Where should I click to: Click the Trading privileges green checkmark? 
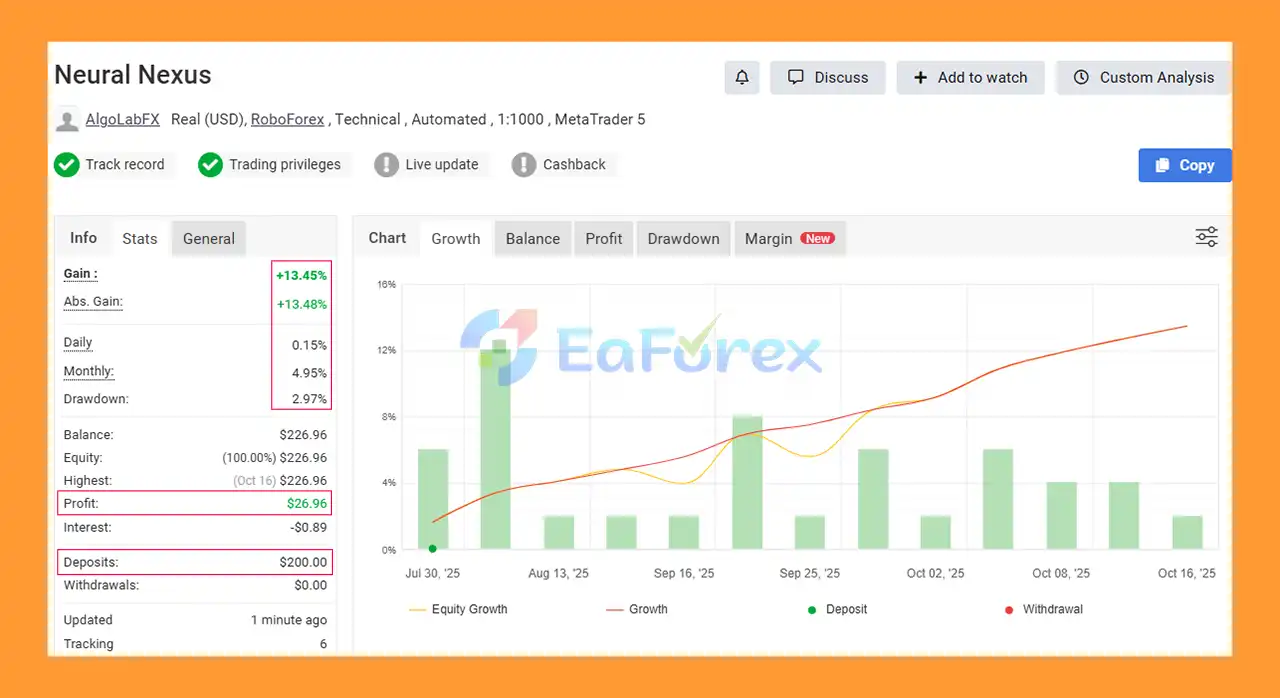[x=210, y=165]
